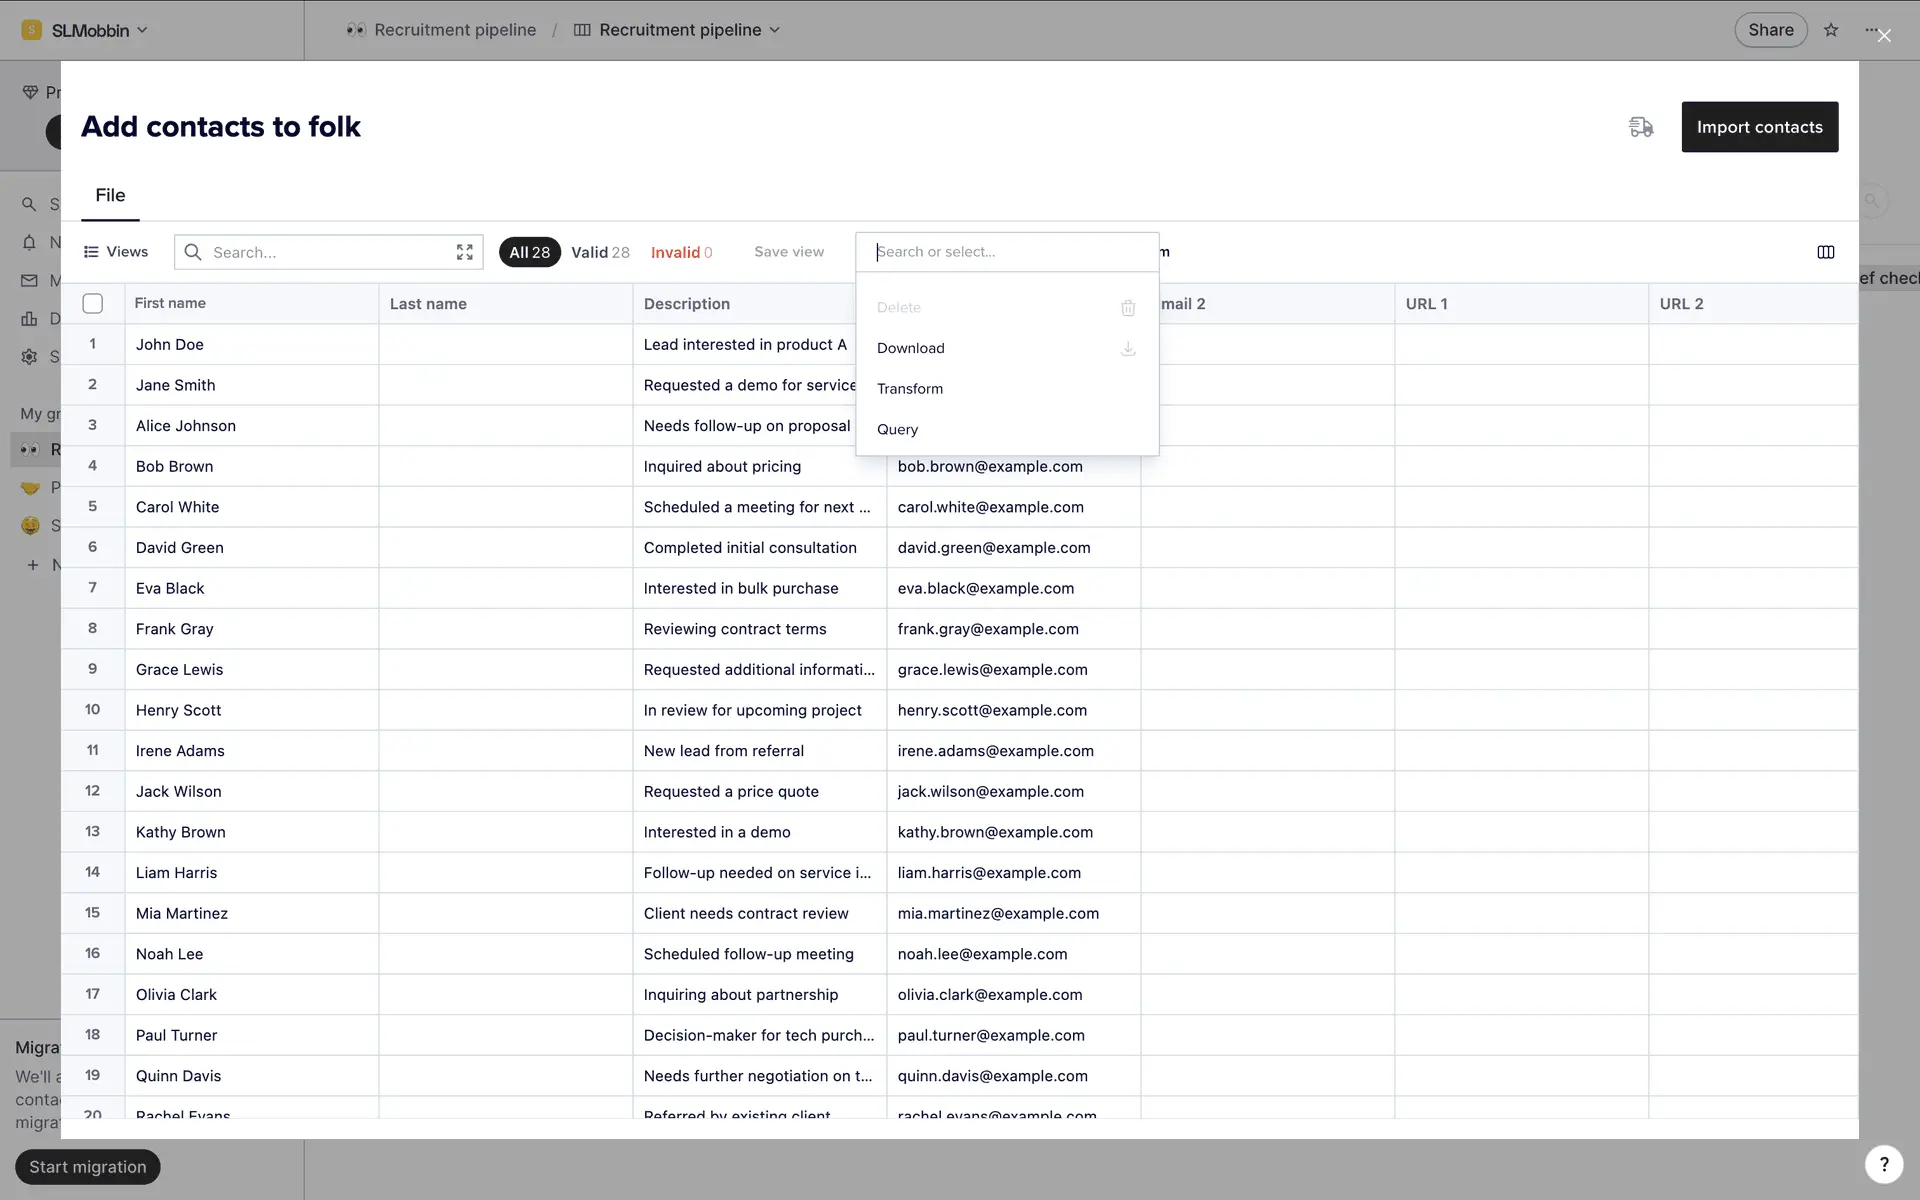Close the import dialog with X
Screen dimensions: 1920x1200
point(1884,36)
